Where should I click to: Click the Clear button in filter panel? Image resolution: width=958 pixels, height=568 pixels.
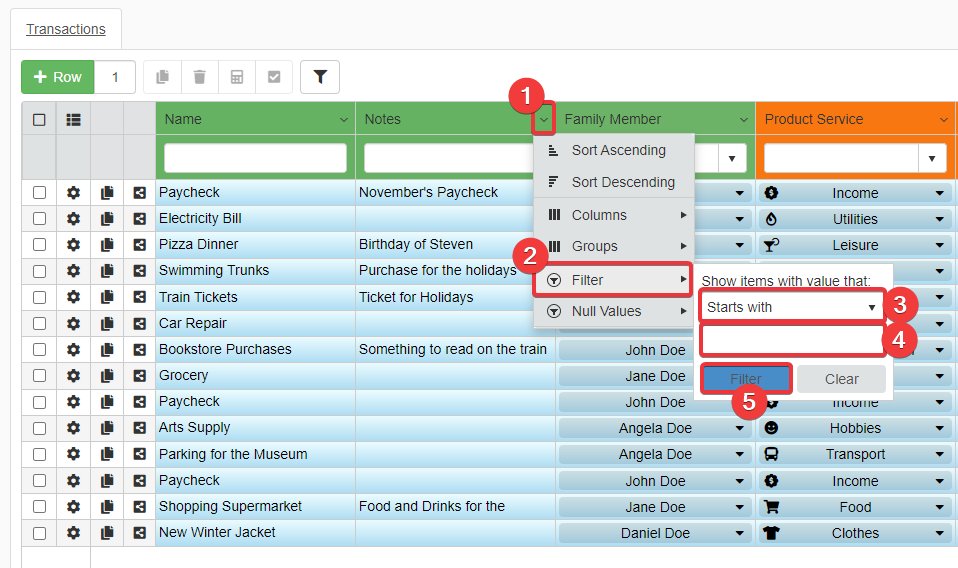(x=841, y=379)
